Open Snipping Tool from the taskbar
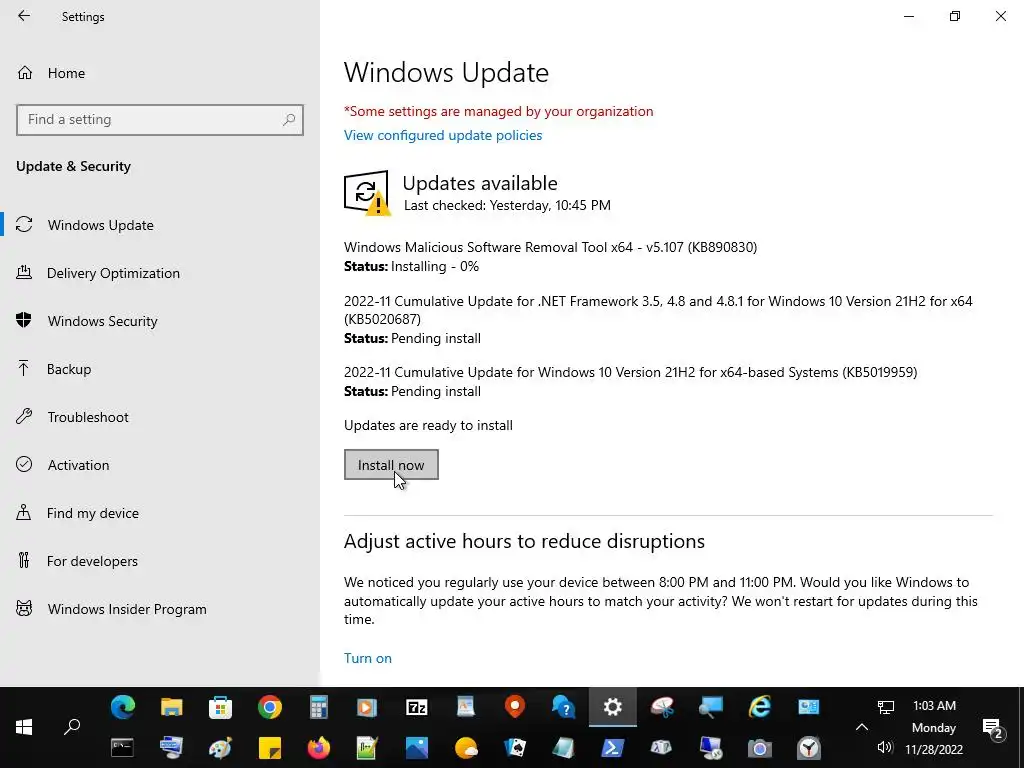The image size is (1024, 768). pos(662,707)
